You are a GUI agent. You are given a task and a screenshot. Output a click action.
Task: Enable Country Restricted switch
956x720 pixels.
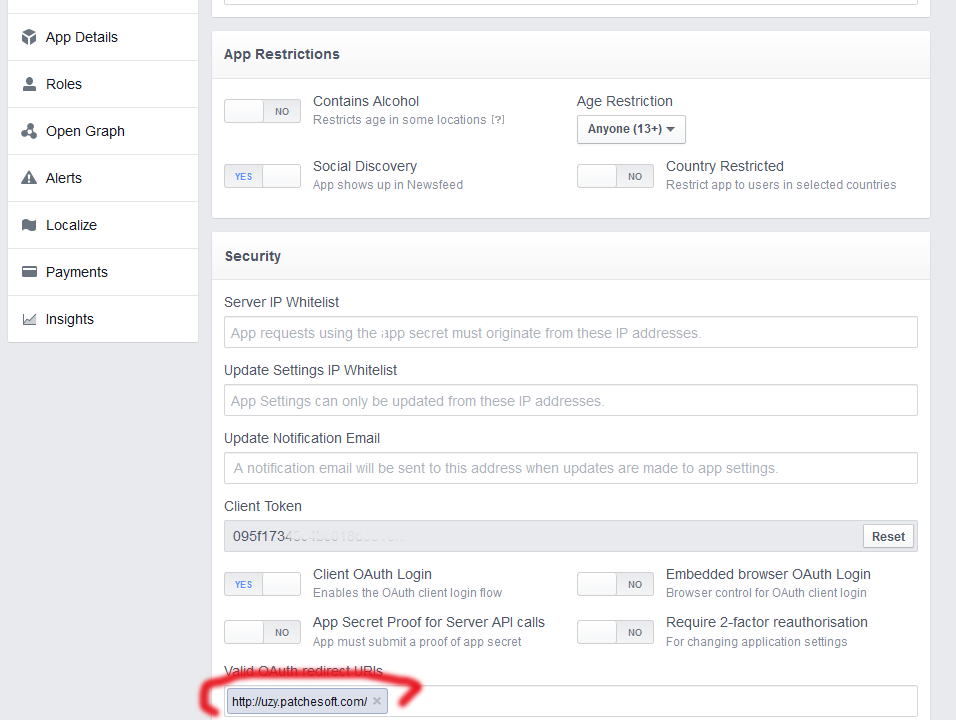(615, 176)
